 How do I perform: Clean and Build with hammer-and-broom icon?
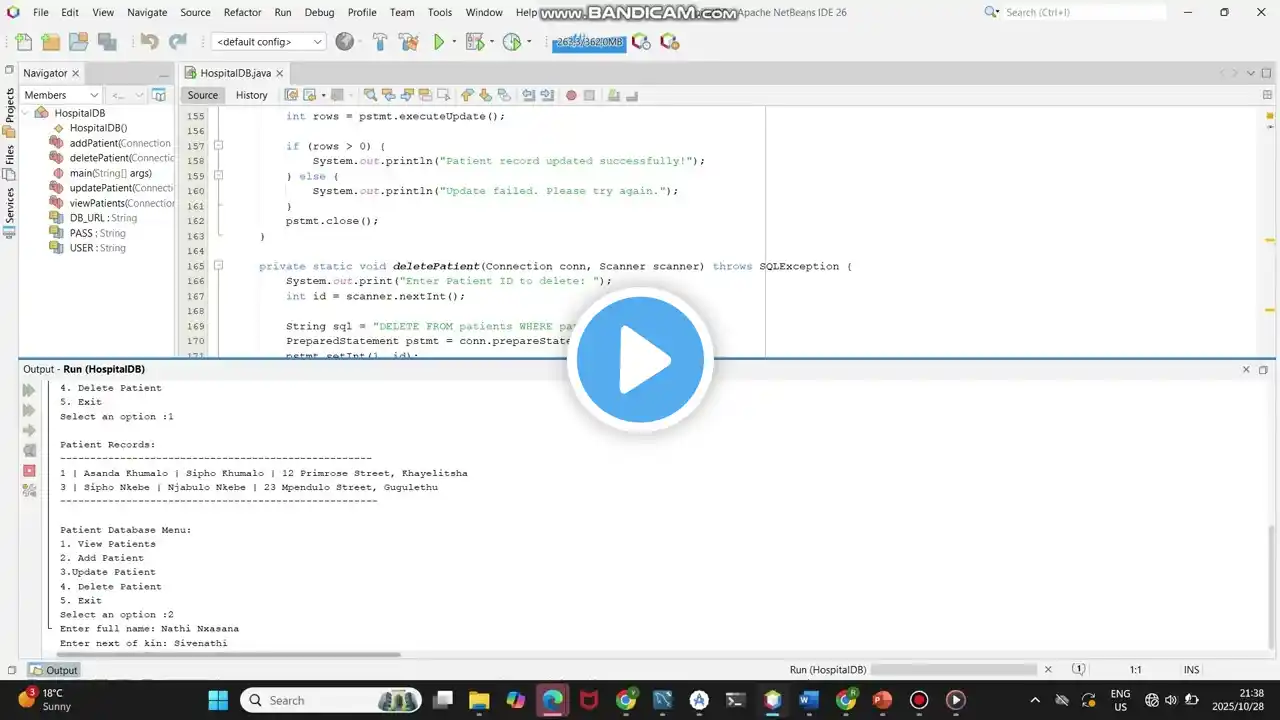click(x=408, y=42)
